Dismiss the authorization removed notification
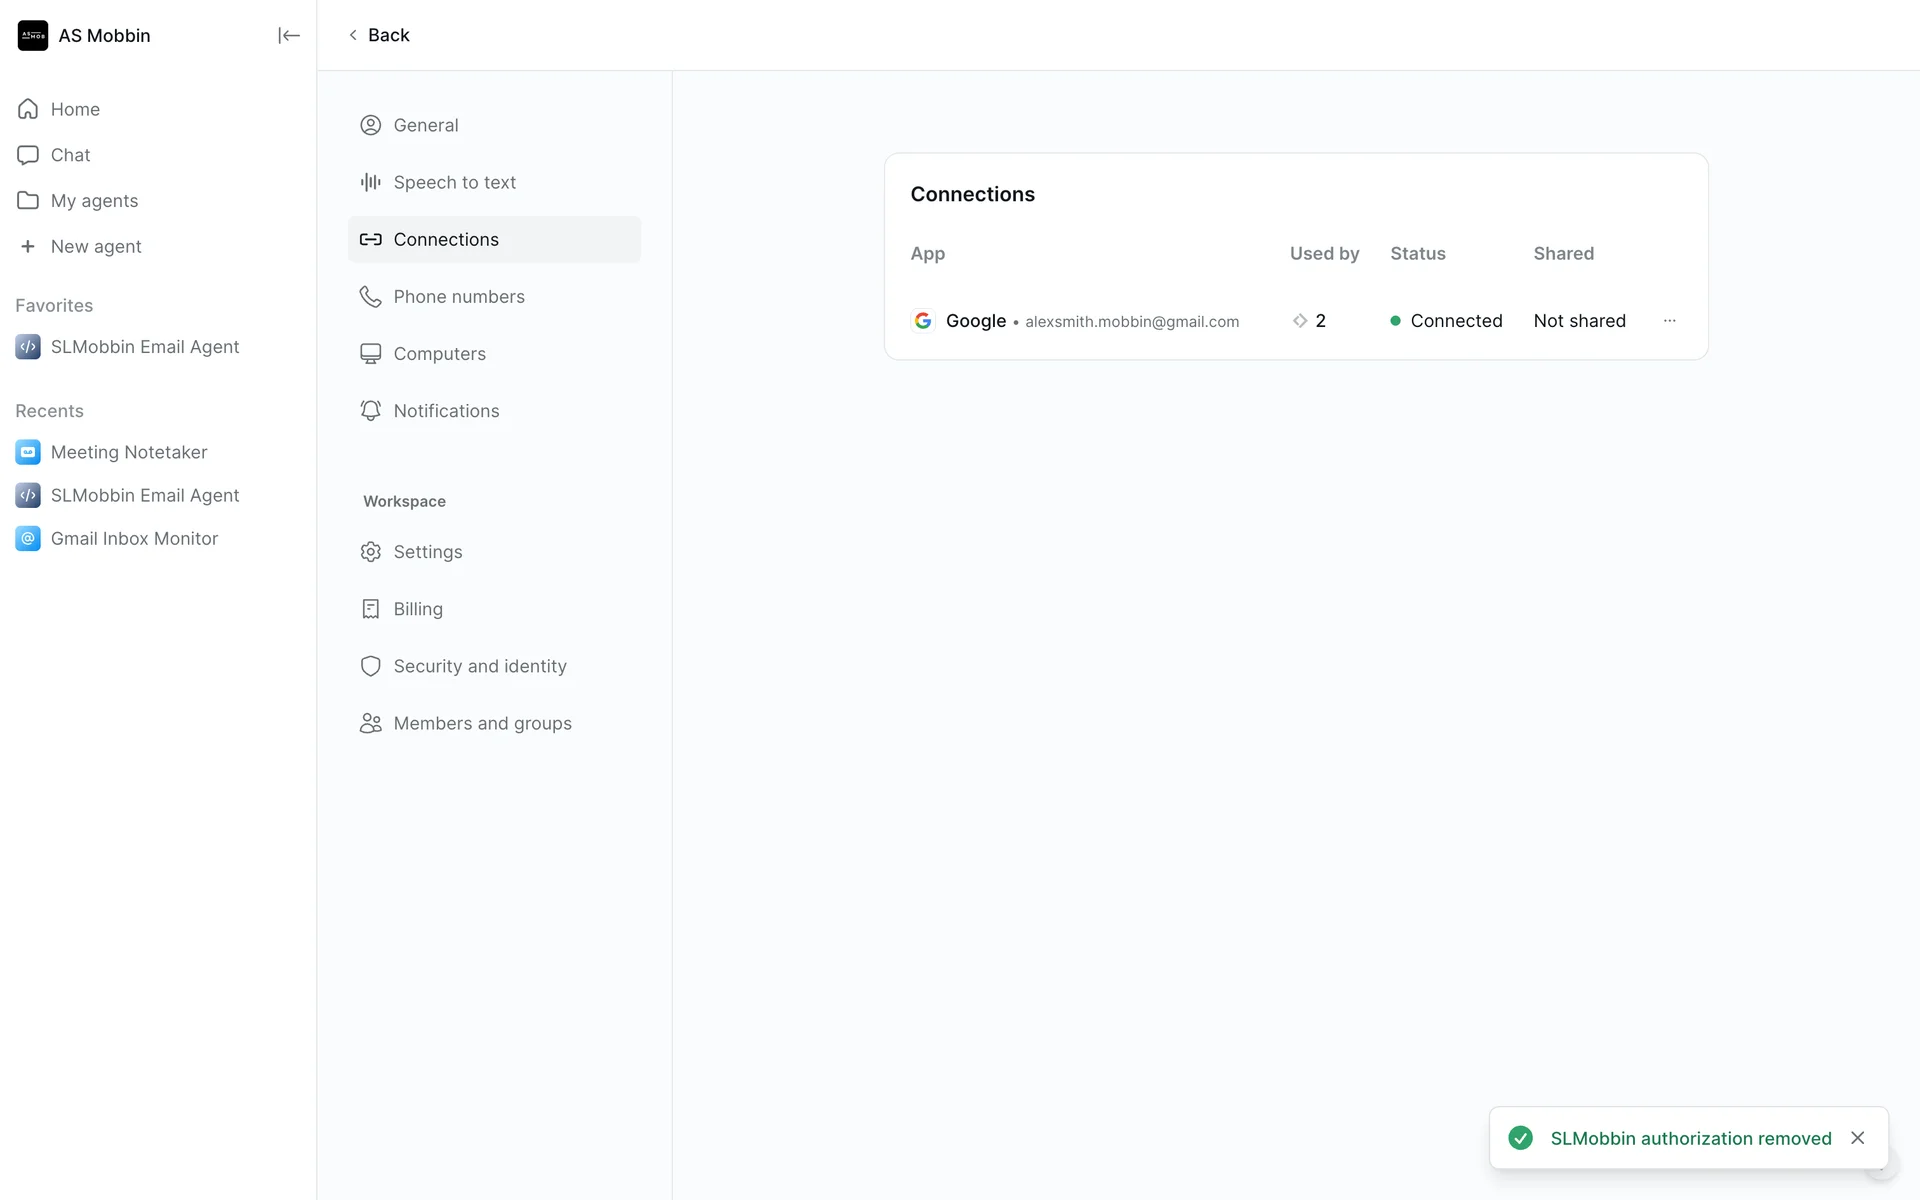Screen dimensions: 1920x1200 1857,1138
